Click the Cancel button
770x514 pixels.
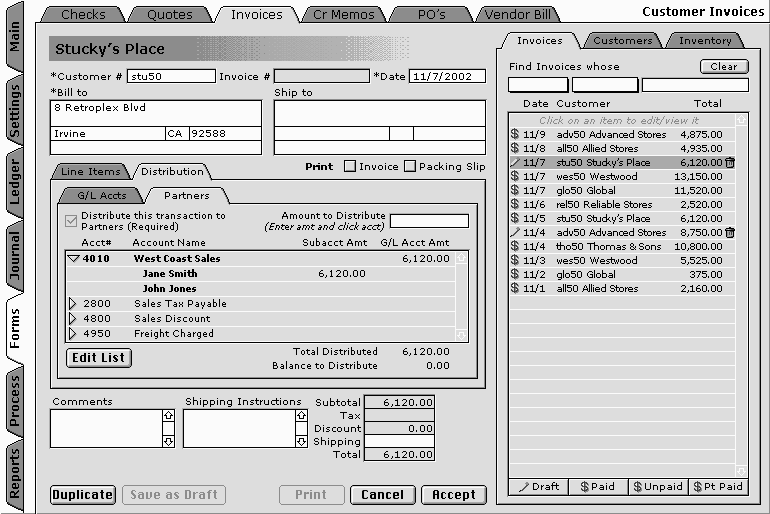[383, 495]
